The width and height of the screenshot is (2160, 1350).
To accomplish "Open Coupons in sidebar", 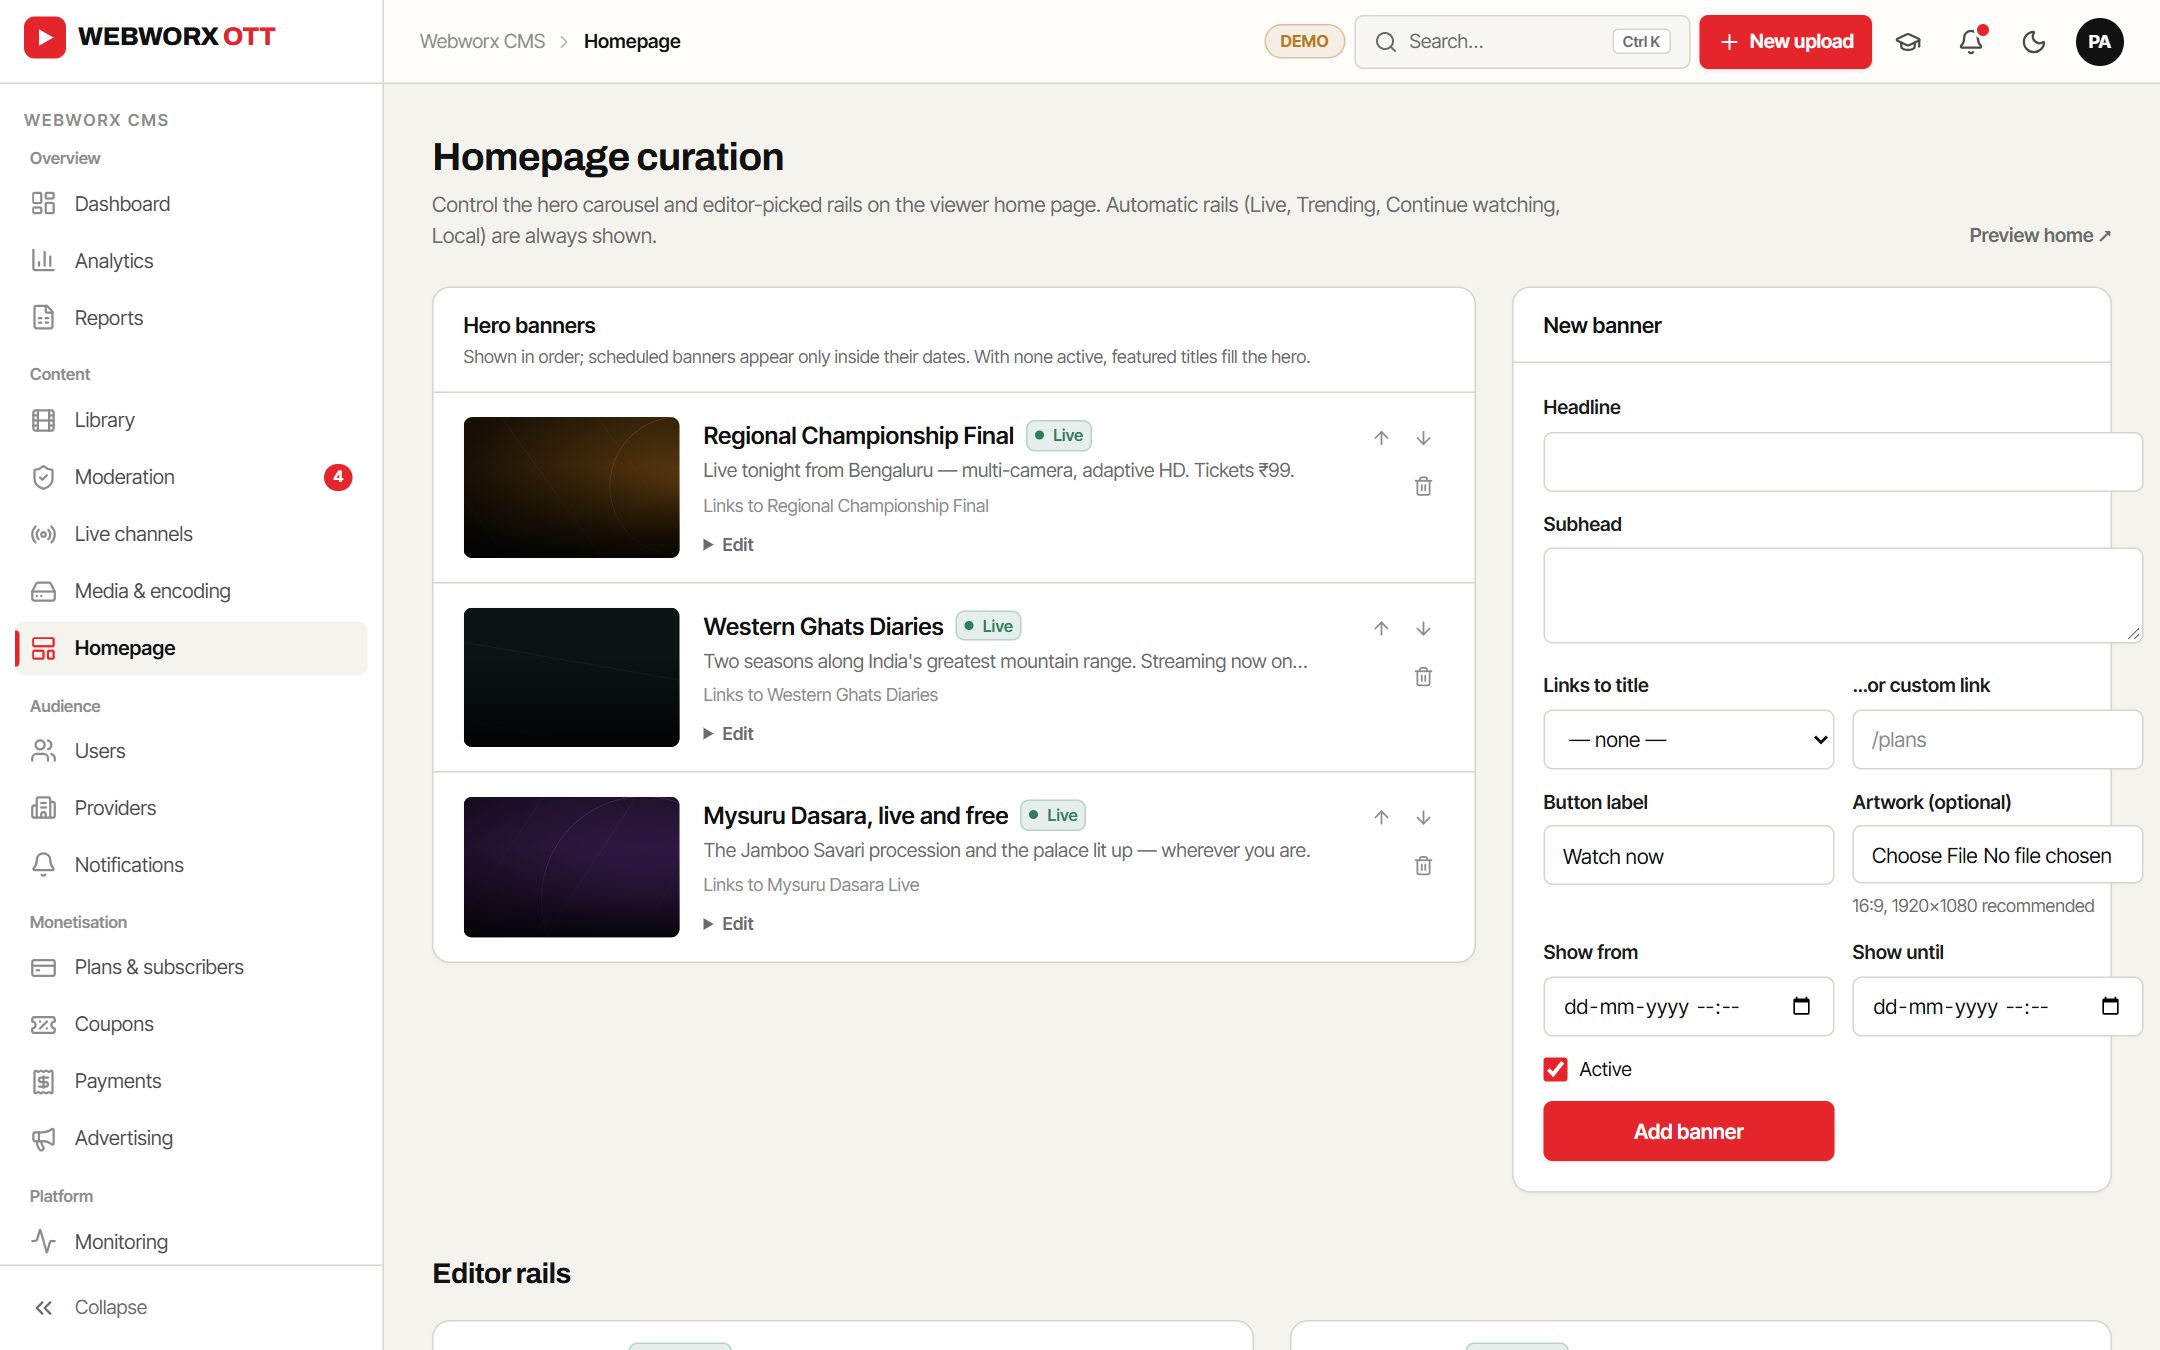I will (x=191, y=1024).
